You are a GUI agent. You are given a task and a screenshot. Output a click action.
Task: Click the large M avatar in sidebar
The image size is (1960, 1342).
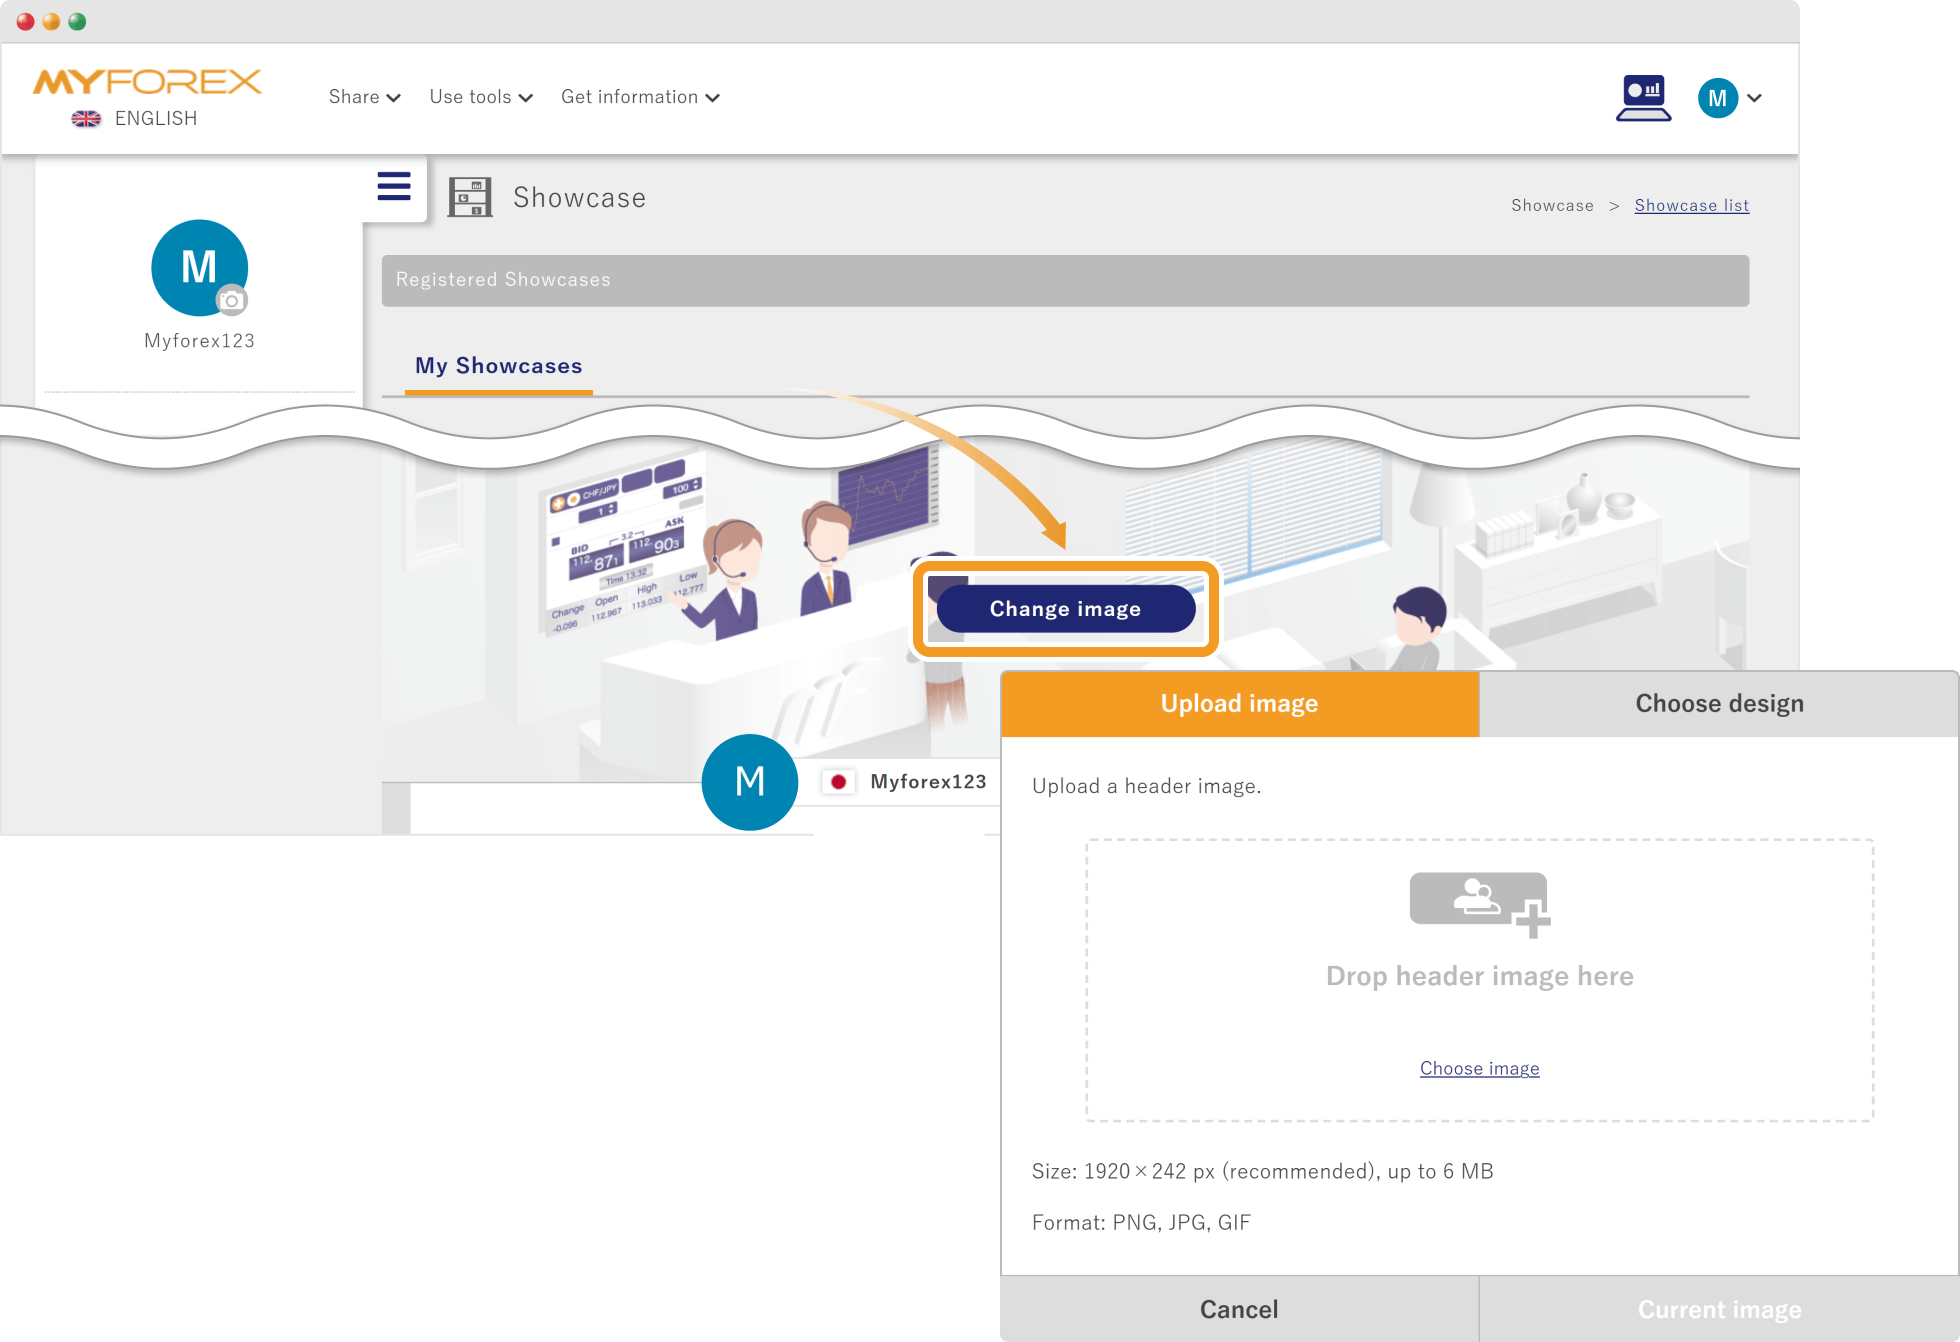pos(198,266)
